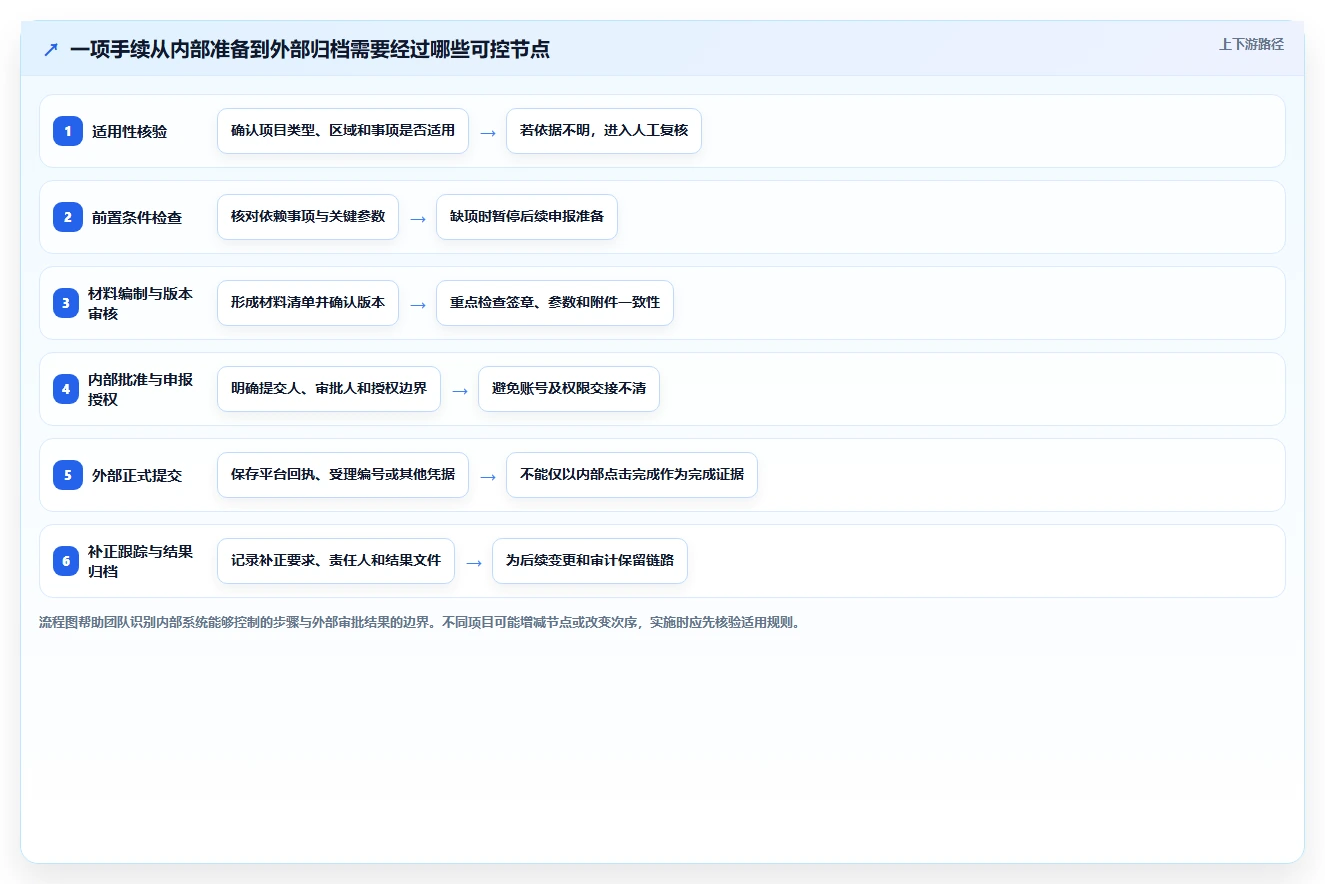Viewport: 1325px width, 884px height.
Task: Click the '保存平台回执、受理编号或其他凭据' box
Action: (343, 475)
